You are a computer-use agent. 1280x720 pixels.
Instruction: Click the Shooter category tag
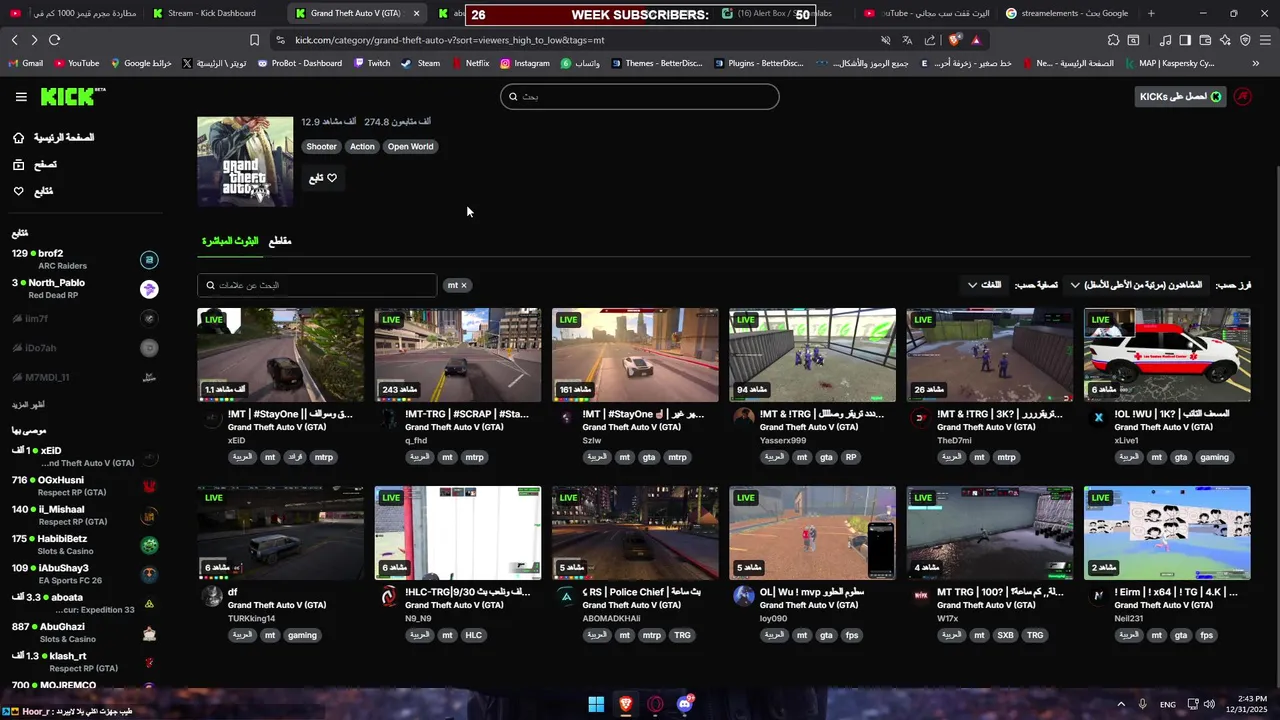[321, 146]
